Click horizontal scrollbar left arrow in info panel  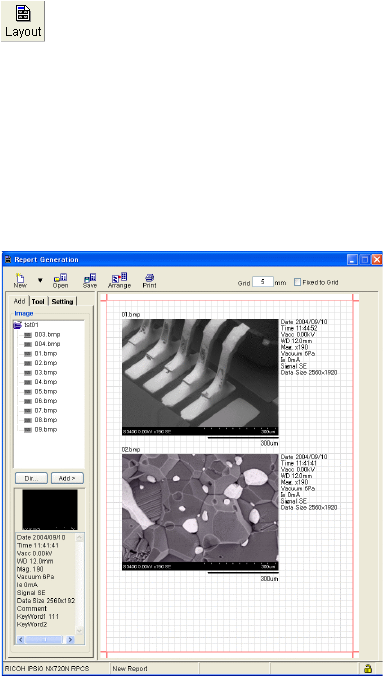[20, 640]
